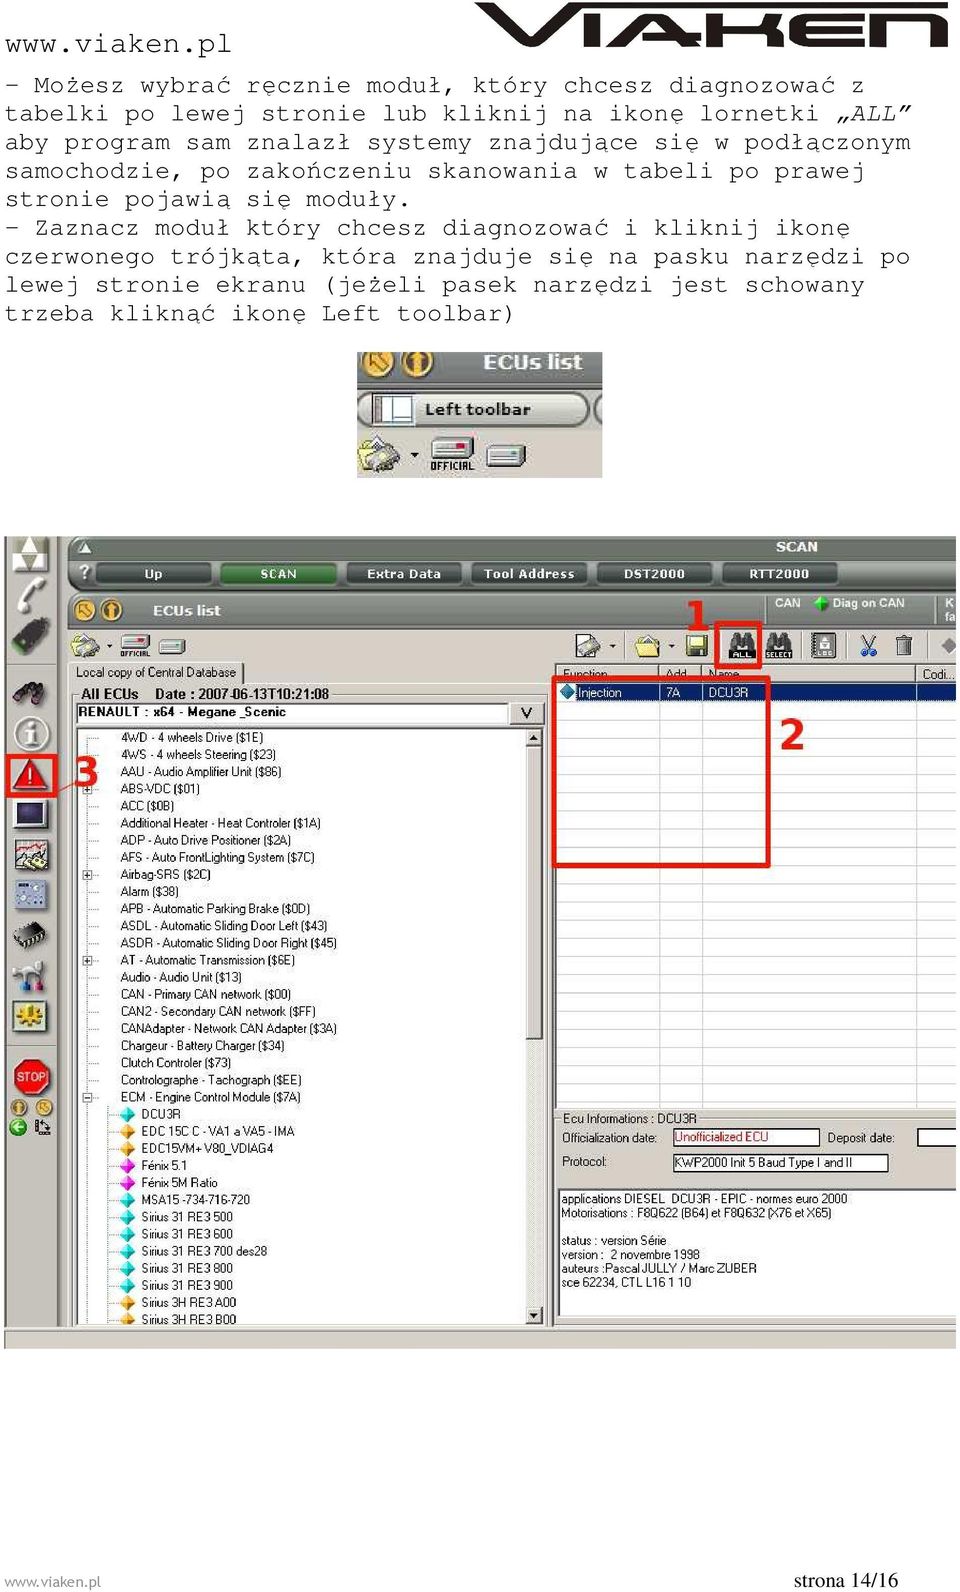Open the database icon dropdown arrow on left toolbar

click(x=109, y=646)
